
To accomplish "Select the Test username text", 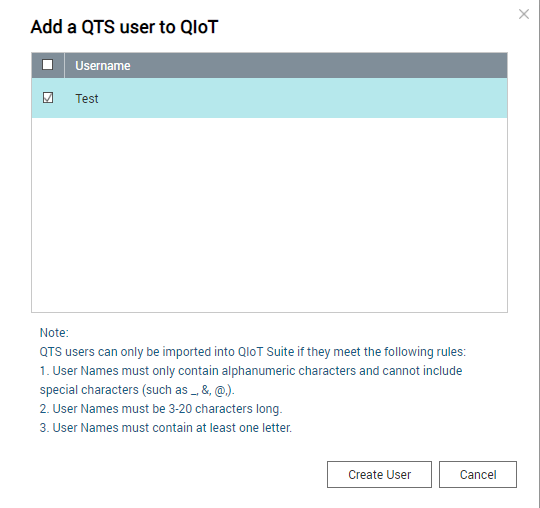I will pos(87,99).
